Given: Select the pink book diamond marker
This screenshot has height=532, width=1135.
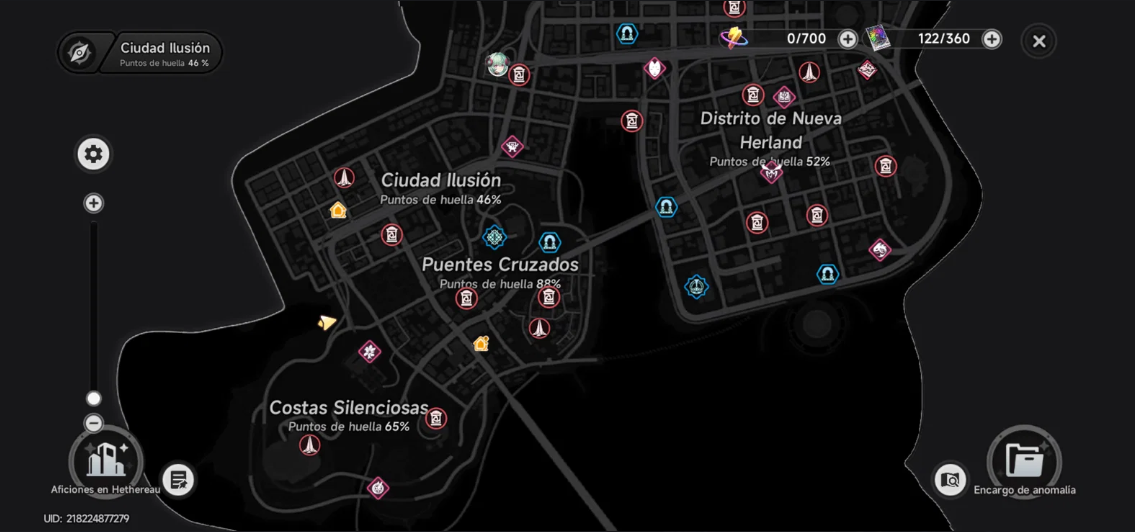Looking at the screenshot, I should pos(785,97).
